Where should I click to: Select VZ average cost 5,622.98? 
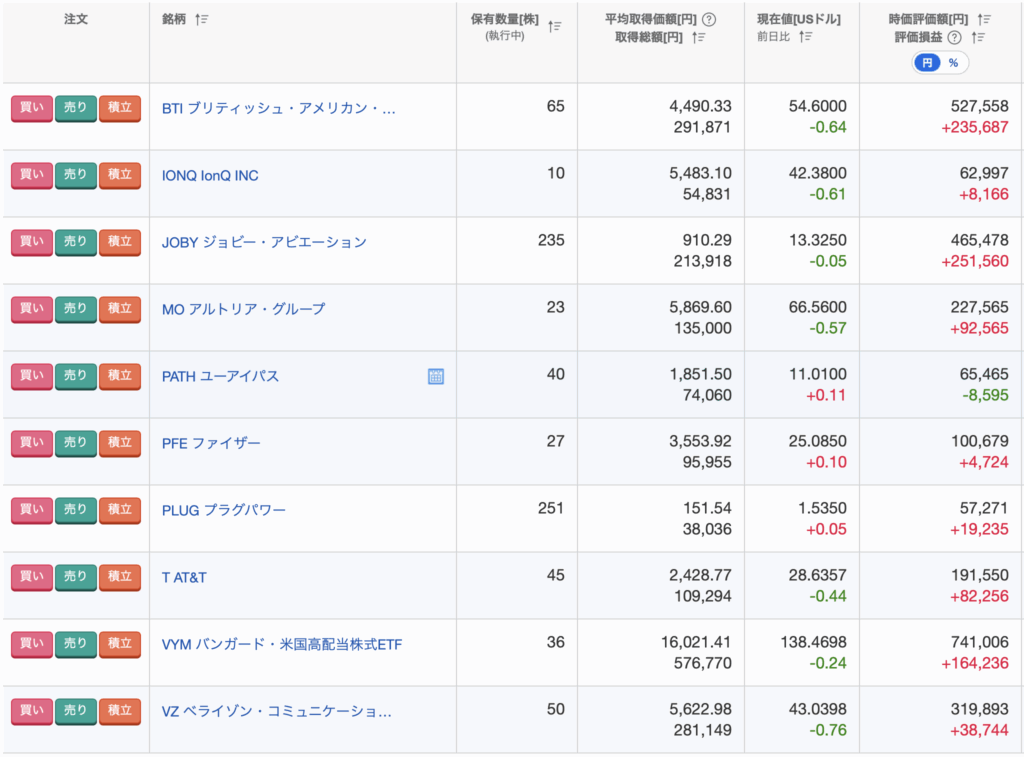click(x=700, y=709)
